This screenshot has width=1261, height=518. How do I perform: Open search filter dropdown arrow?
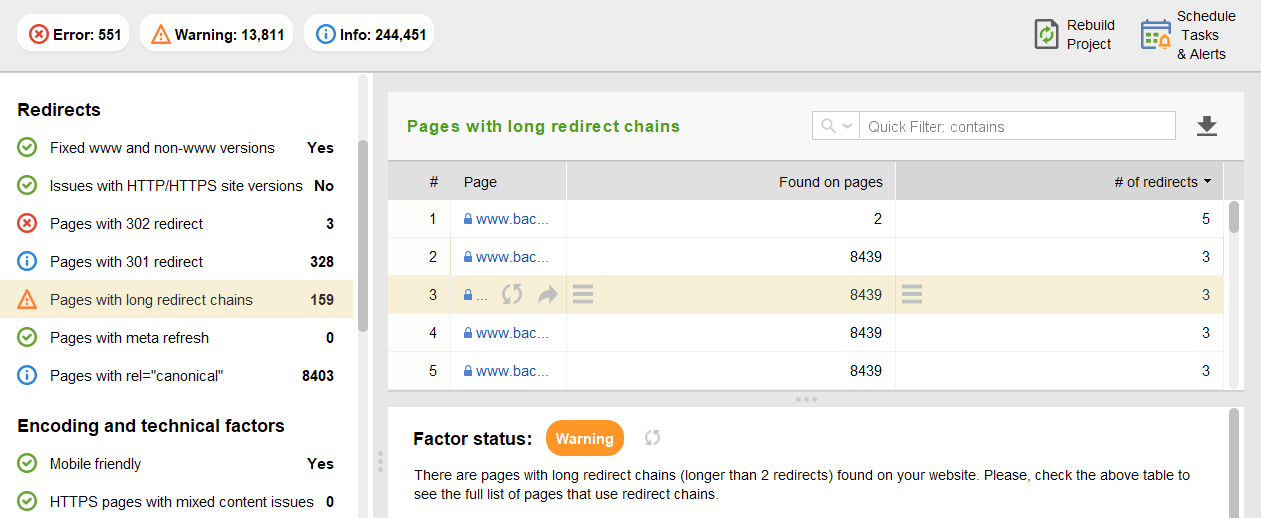pos(848,126)
